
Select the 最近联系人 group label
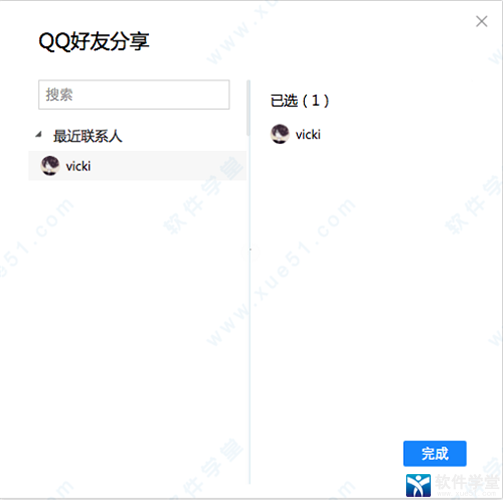88,136
